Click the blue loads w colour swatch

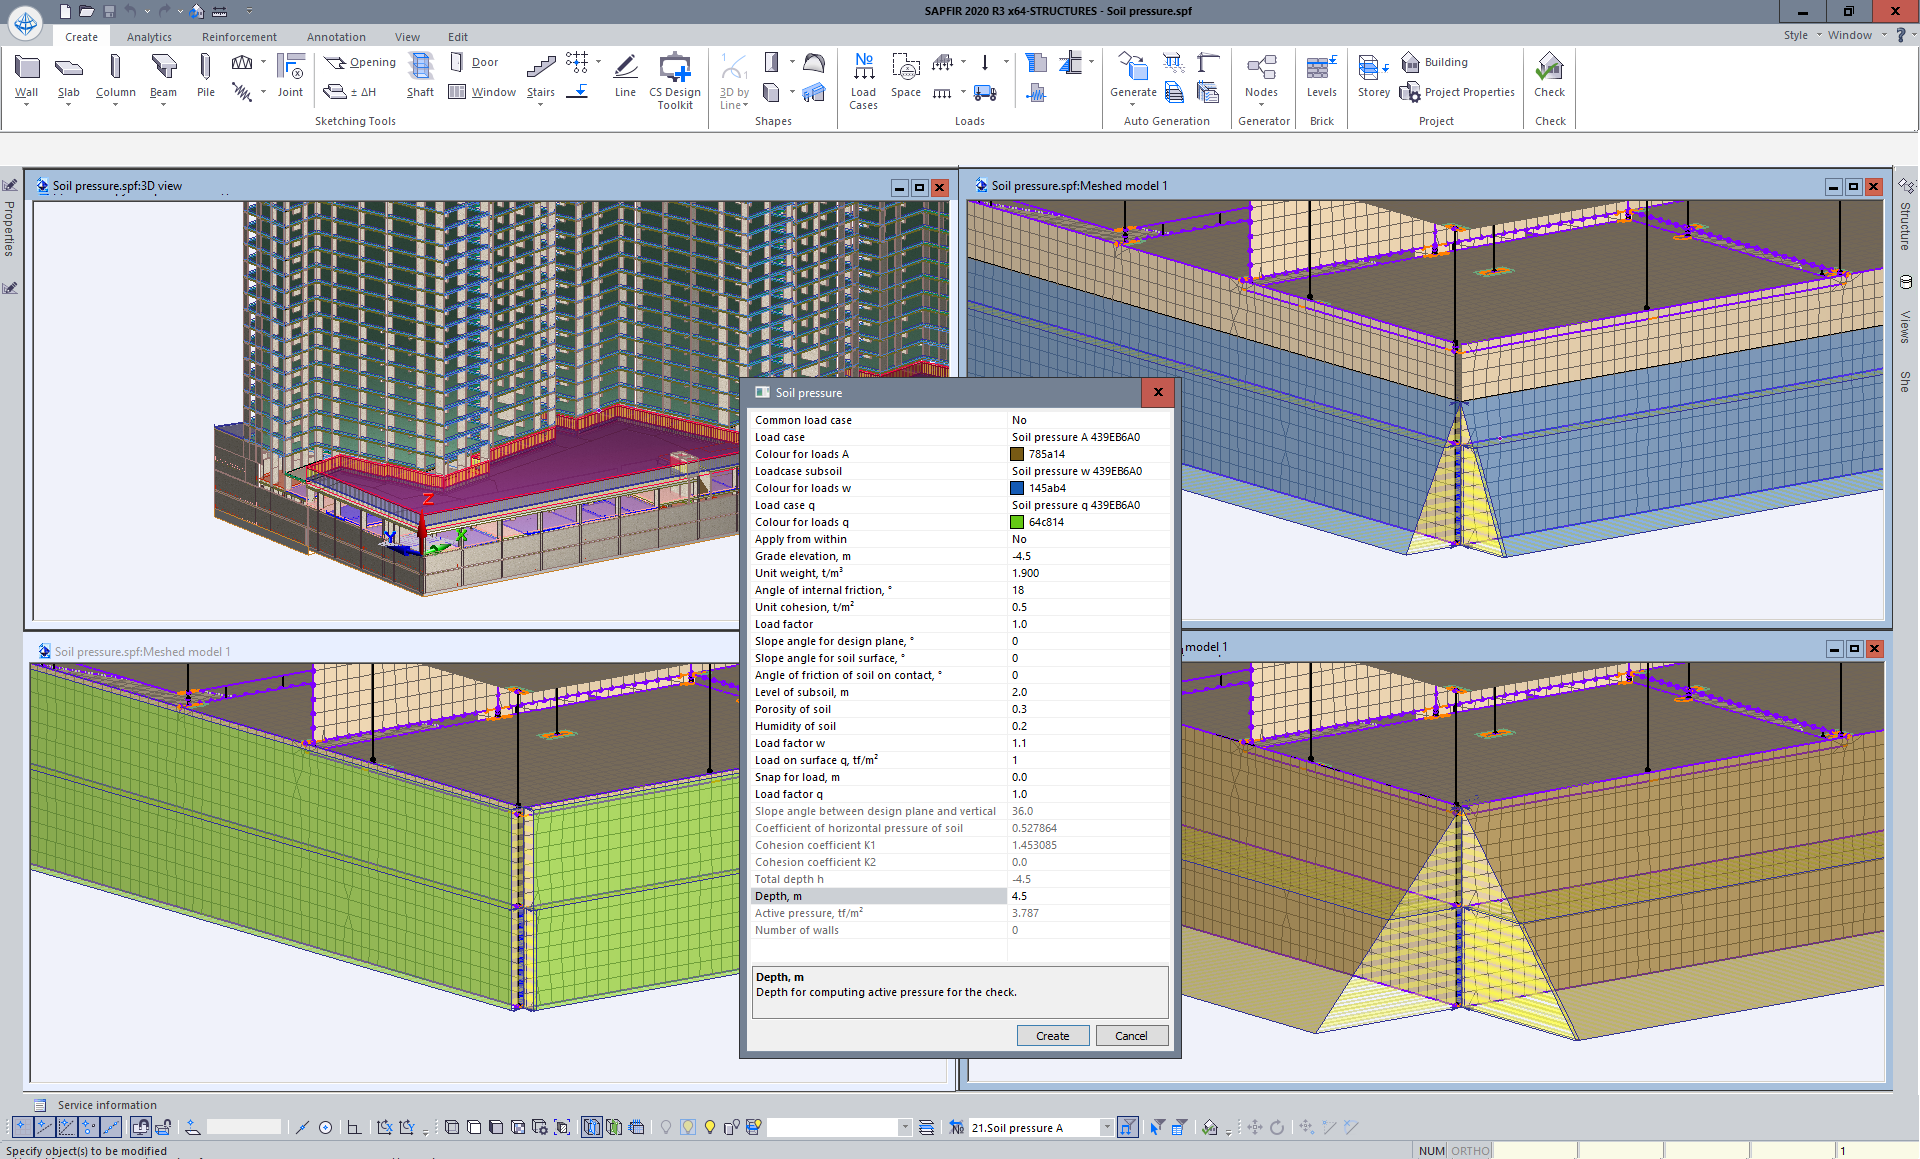click(1017, 488)
